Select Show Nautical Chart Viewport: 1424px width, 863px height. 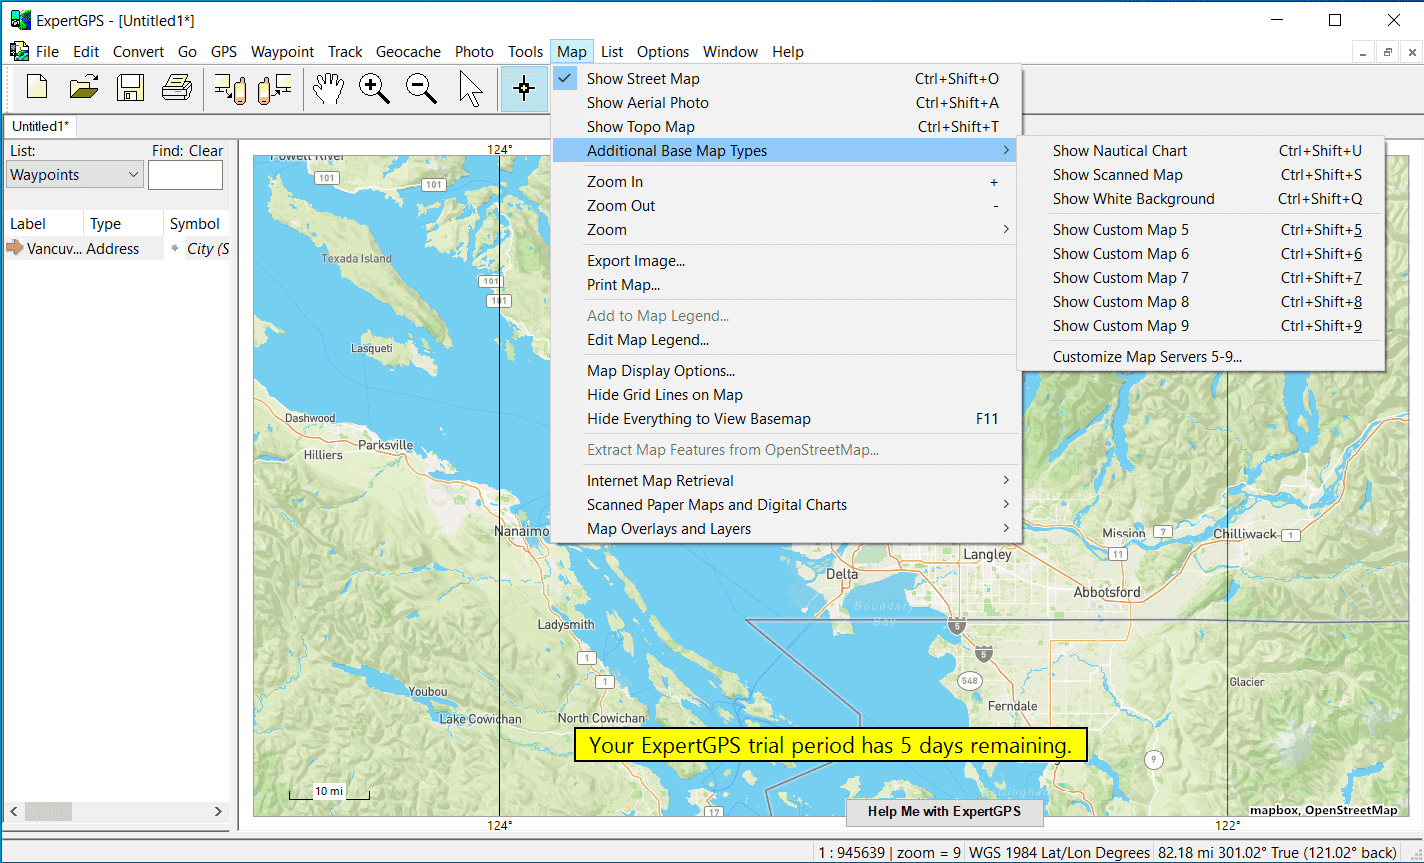[1119, 151]
